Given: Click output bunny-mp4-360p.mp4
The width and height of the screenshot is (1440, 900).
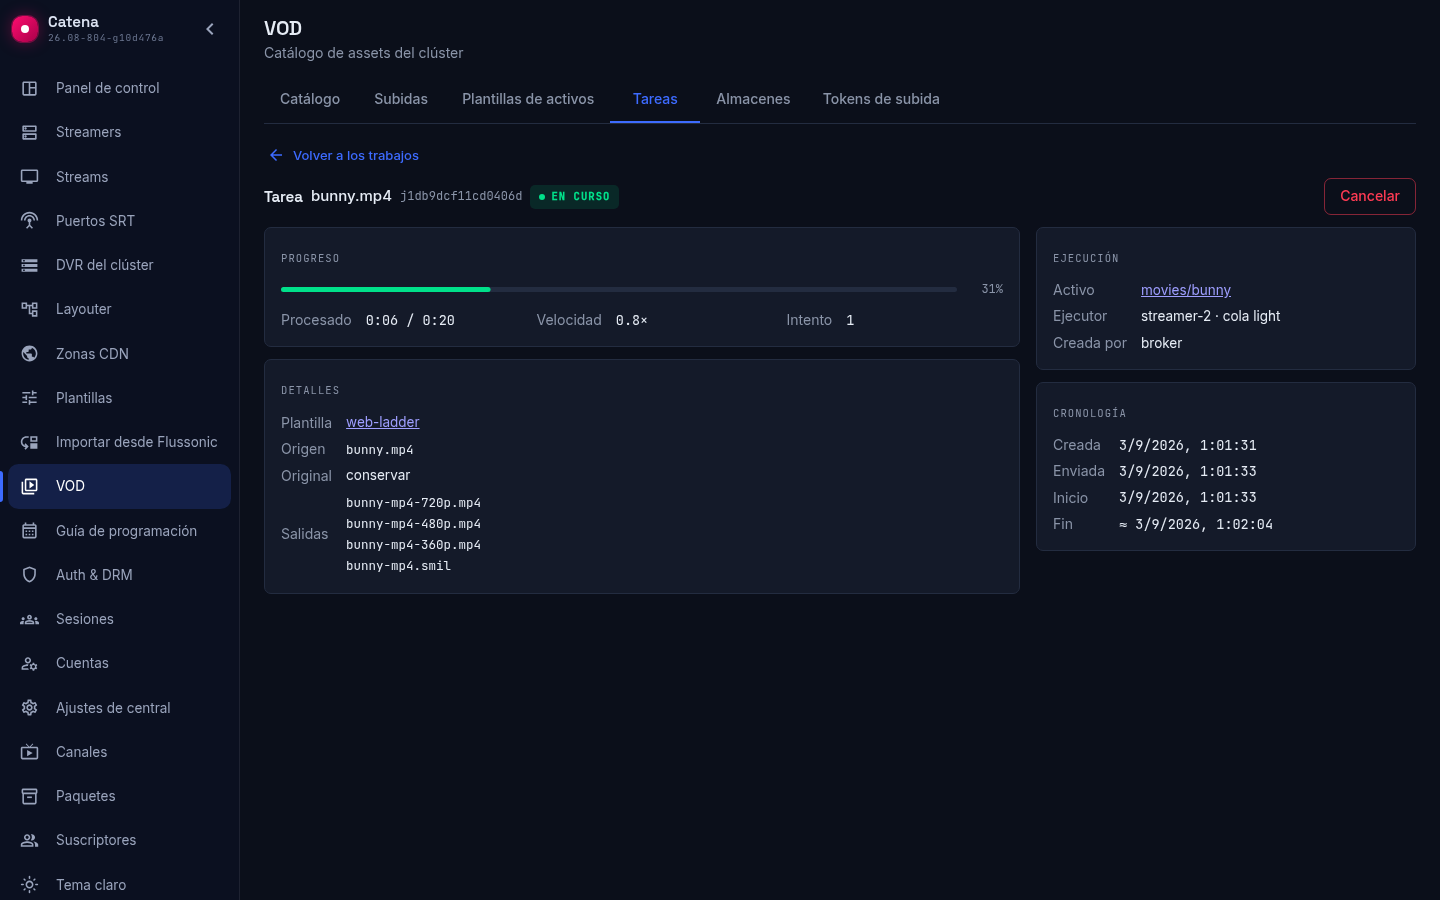Looking at the screenshot, I should [x=413, y=545].
